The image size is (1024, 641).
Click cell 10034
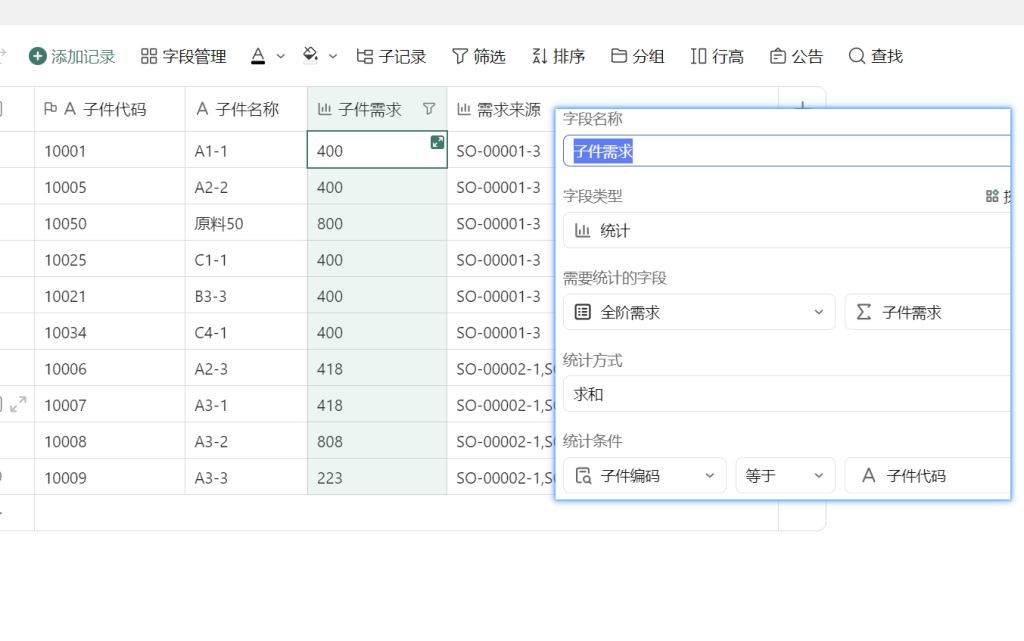[x=110, y=333]
